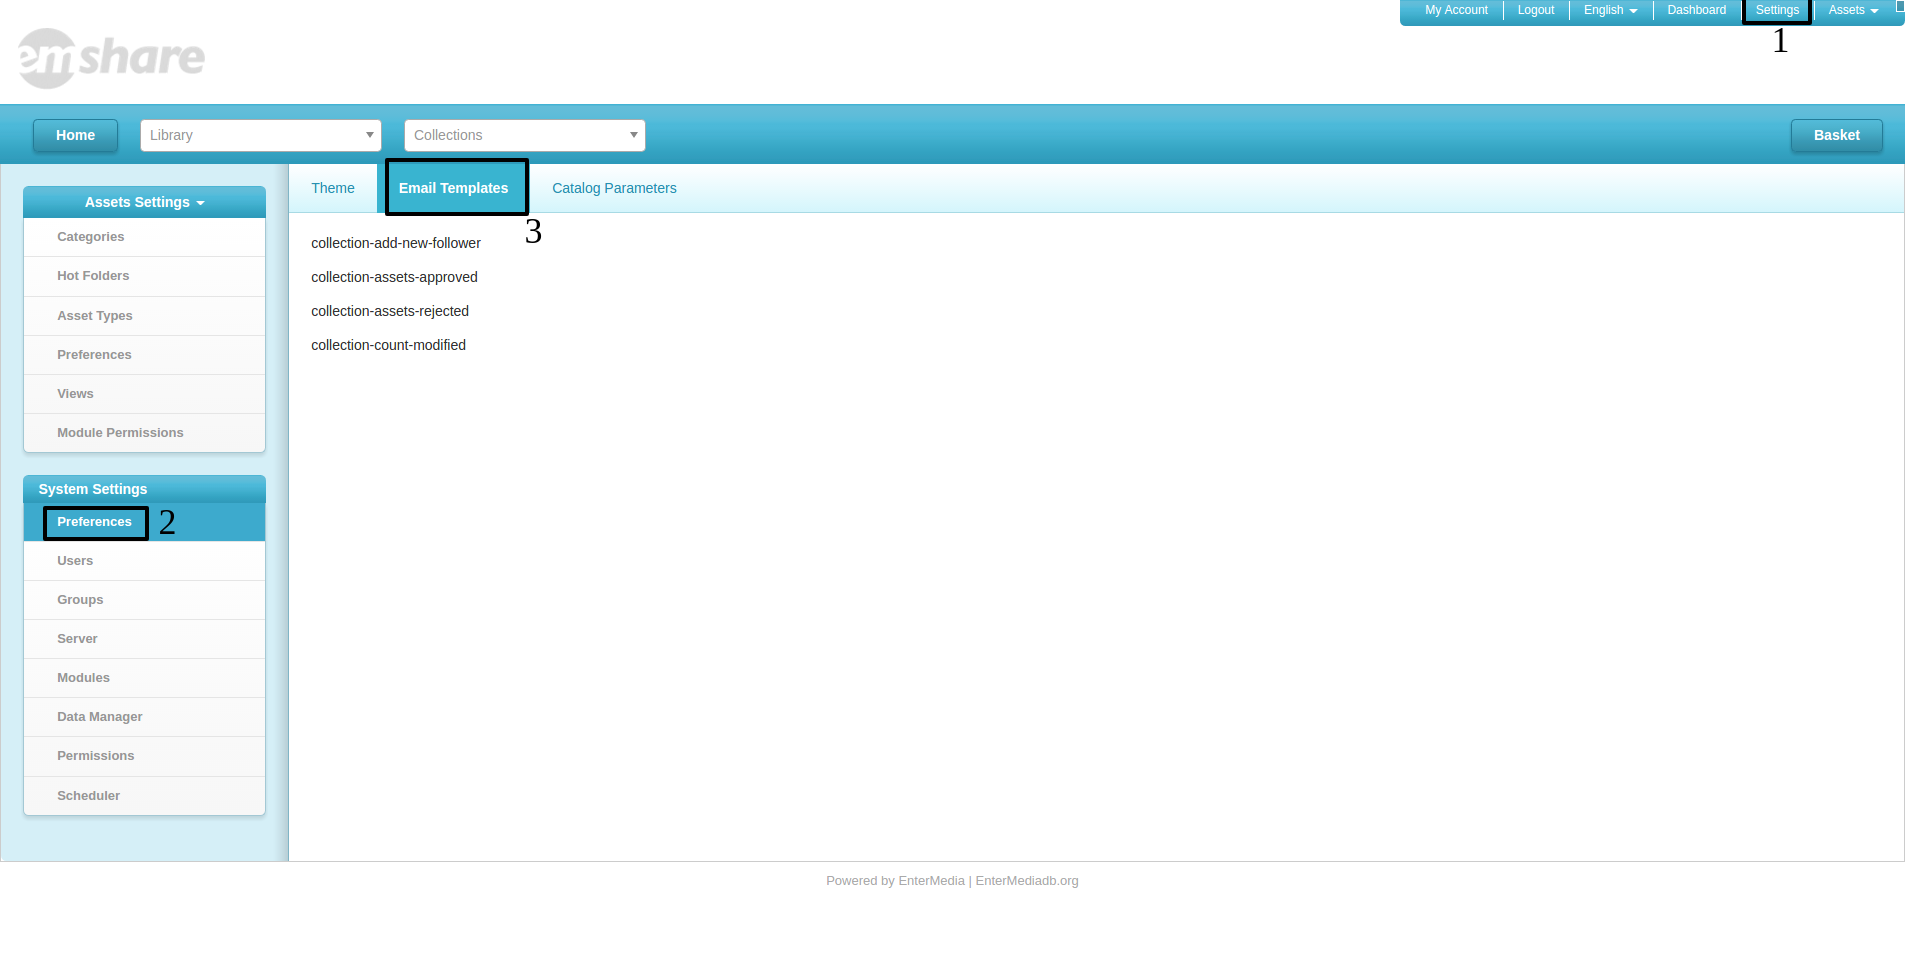Open the Collections dropdown
This screenshot has height=975, width=1905.
tap(525, 135)
